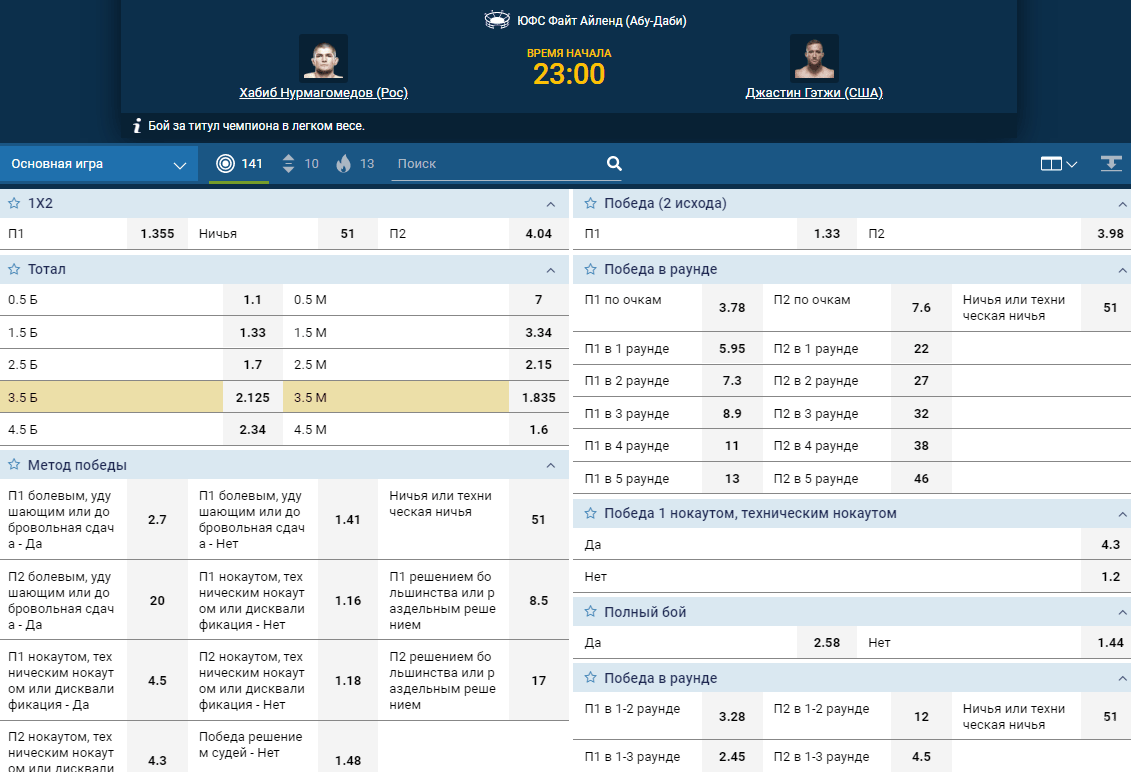The image size is (1131, 772).
Task: Click the magnifier search icon
Action: tap(614, 164)
